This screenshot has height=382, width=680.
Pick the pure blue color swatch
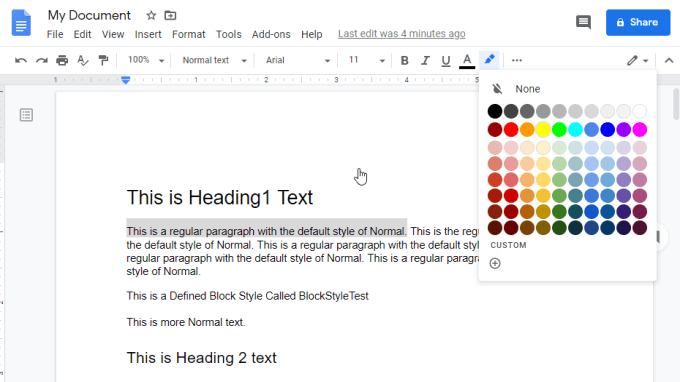[x=608, y=130]
